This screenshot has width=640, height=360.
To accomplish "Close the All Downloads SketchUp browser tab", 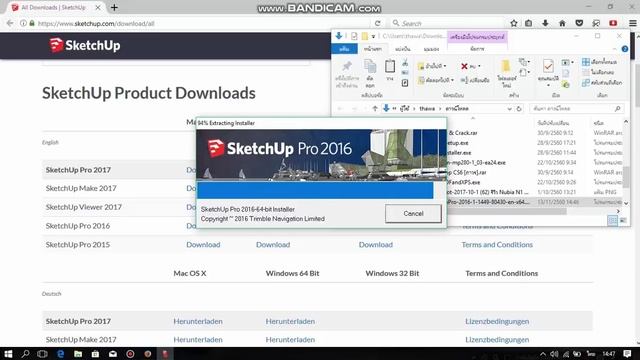I will (x=98, y=7).
